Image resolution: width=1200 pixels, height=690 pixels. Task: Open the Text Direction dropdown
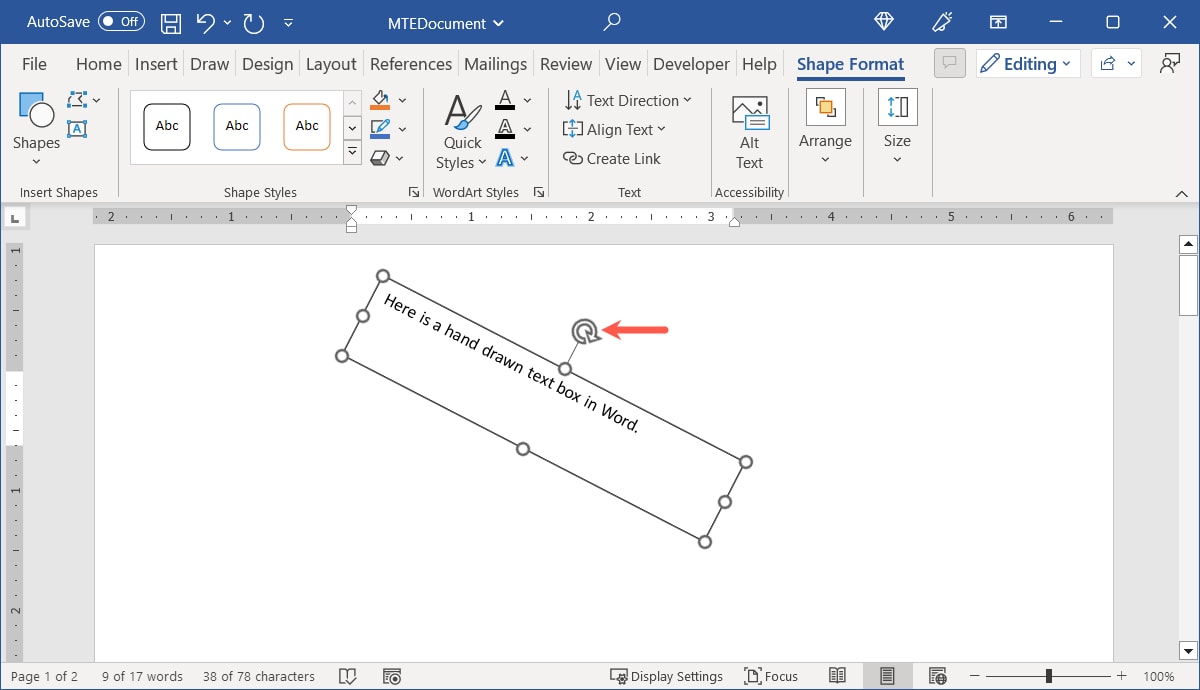pos(628,100)
